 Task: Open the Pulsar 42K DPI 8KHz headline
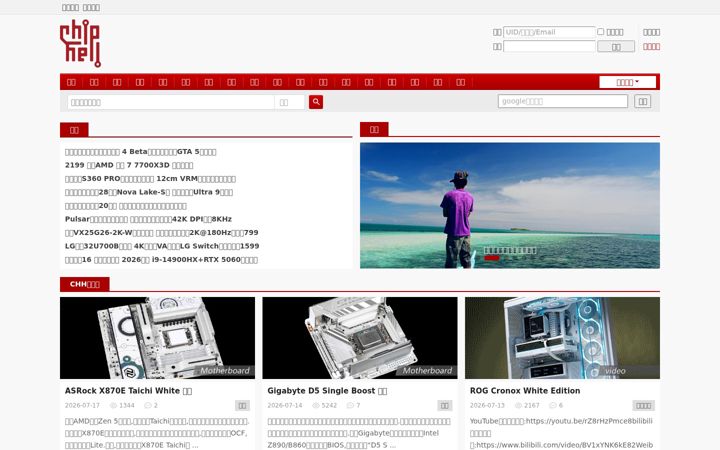point(148,219)
